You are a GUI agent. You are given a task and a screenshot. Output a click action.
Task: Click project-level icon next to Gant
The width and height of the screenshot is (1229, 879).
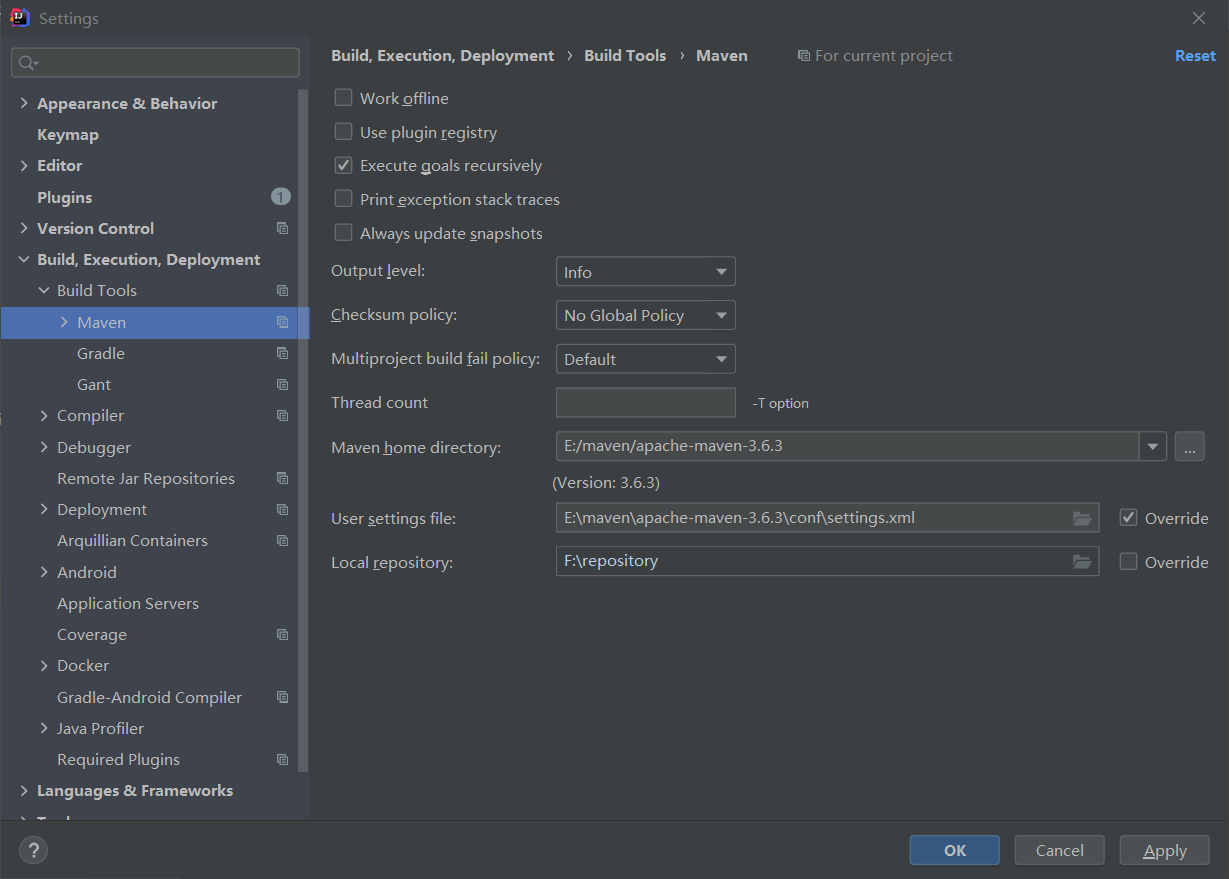click(283, 385)
